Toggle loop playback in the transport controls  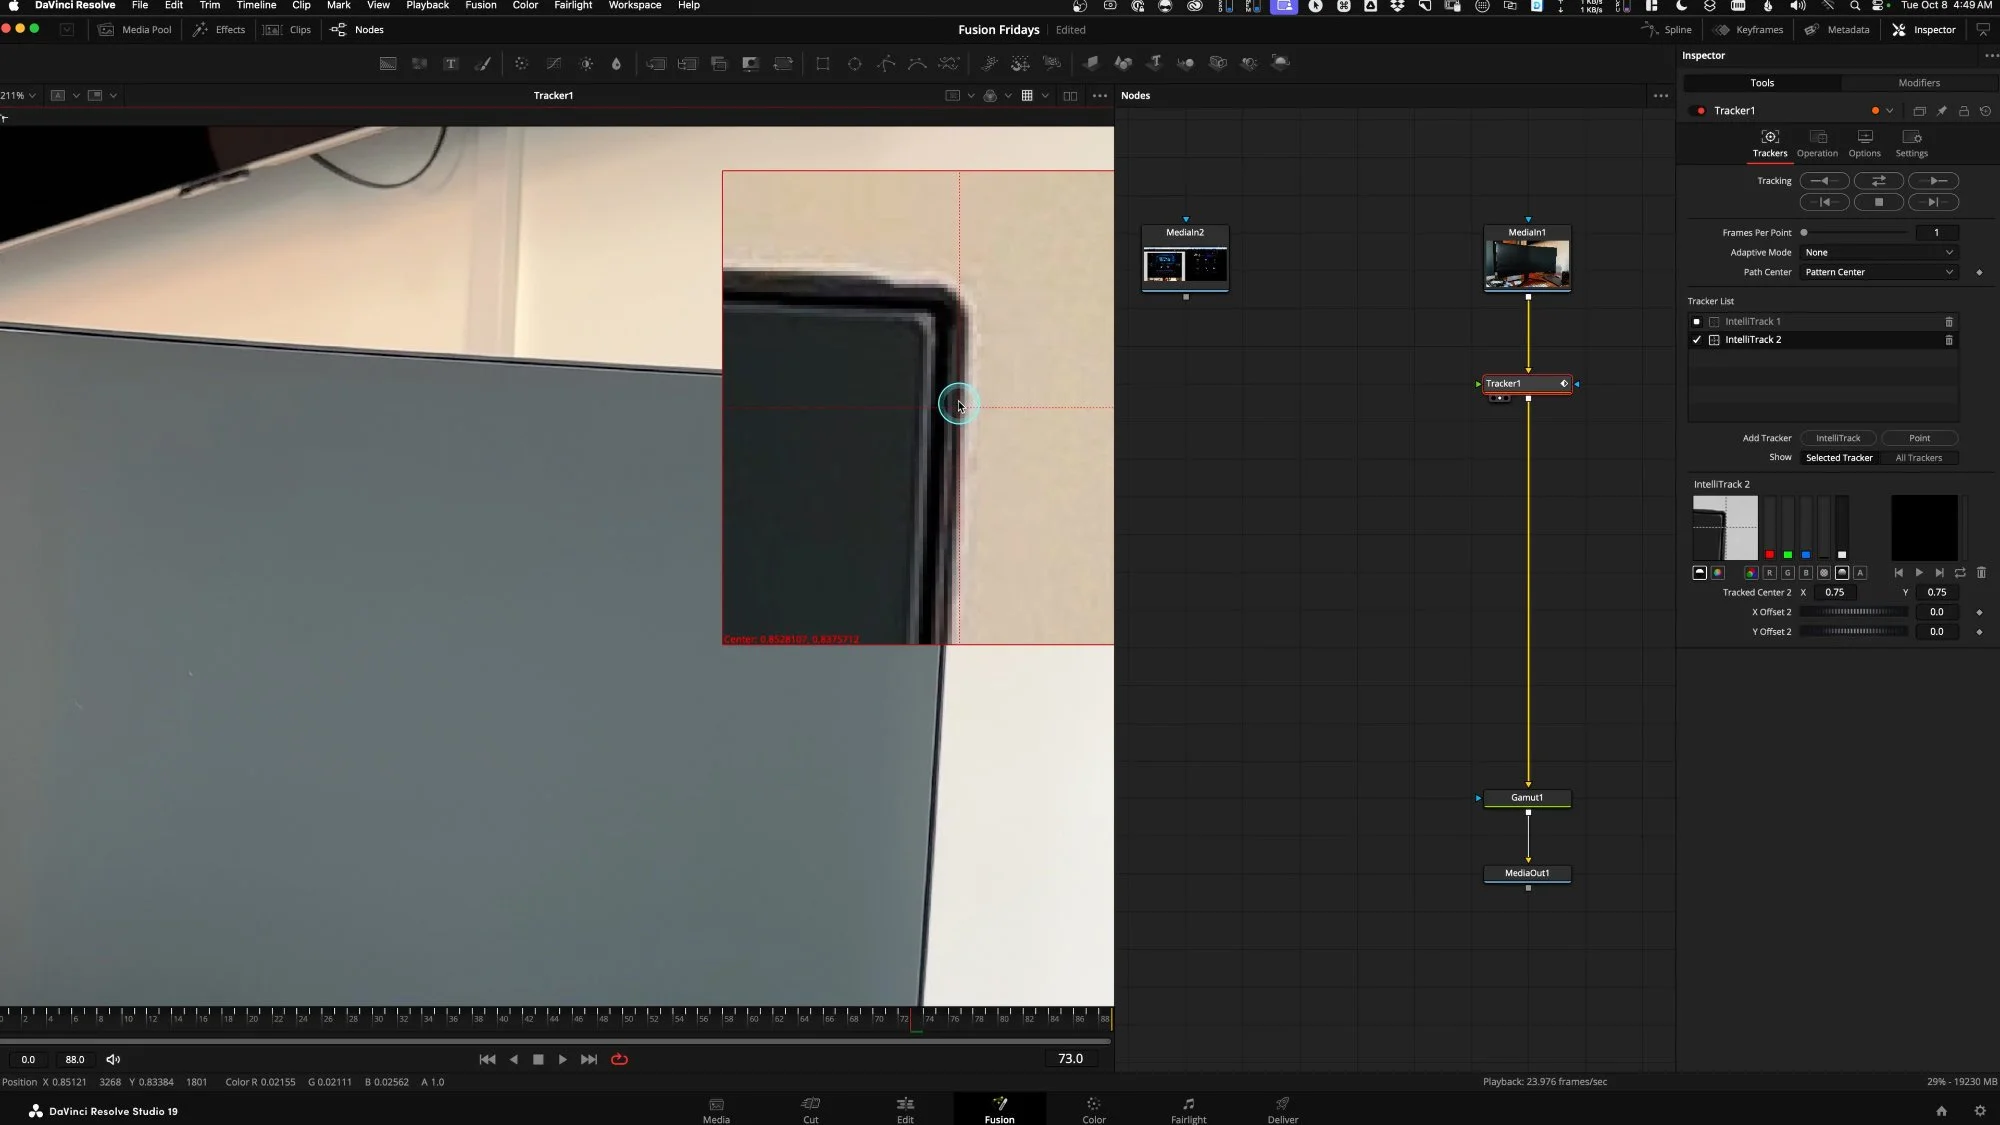click(x=619, y=1059)
